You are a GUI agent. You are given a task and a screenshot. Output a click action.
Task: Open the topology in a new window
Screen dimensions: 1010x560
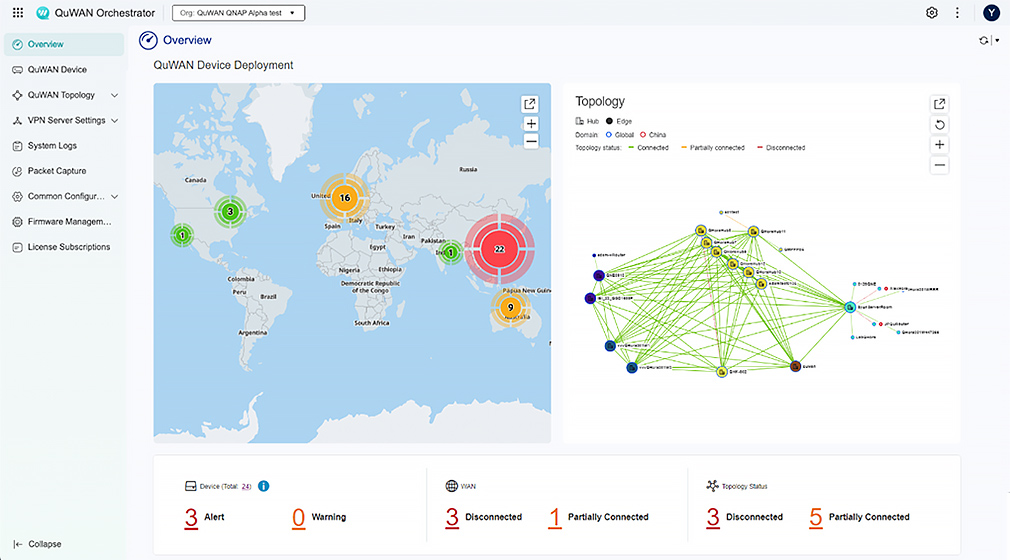coord(939,104)
